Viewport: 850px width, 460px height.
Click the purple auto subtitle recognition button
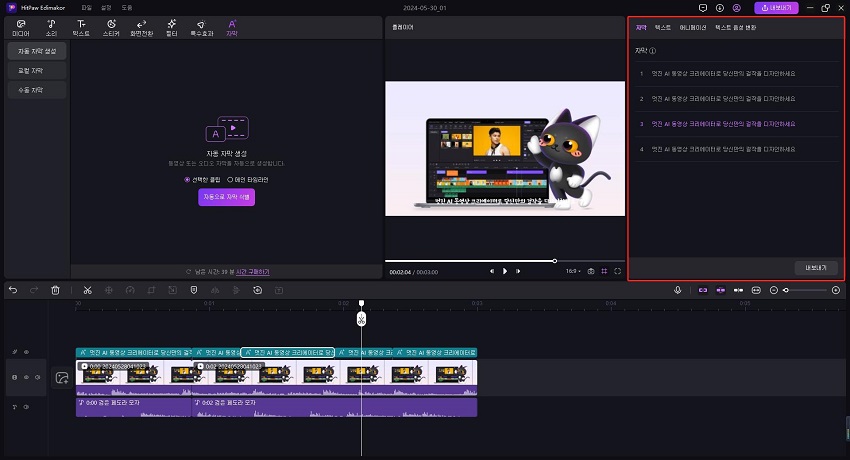227,197
